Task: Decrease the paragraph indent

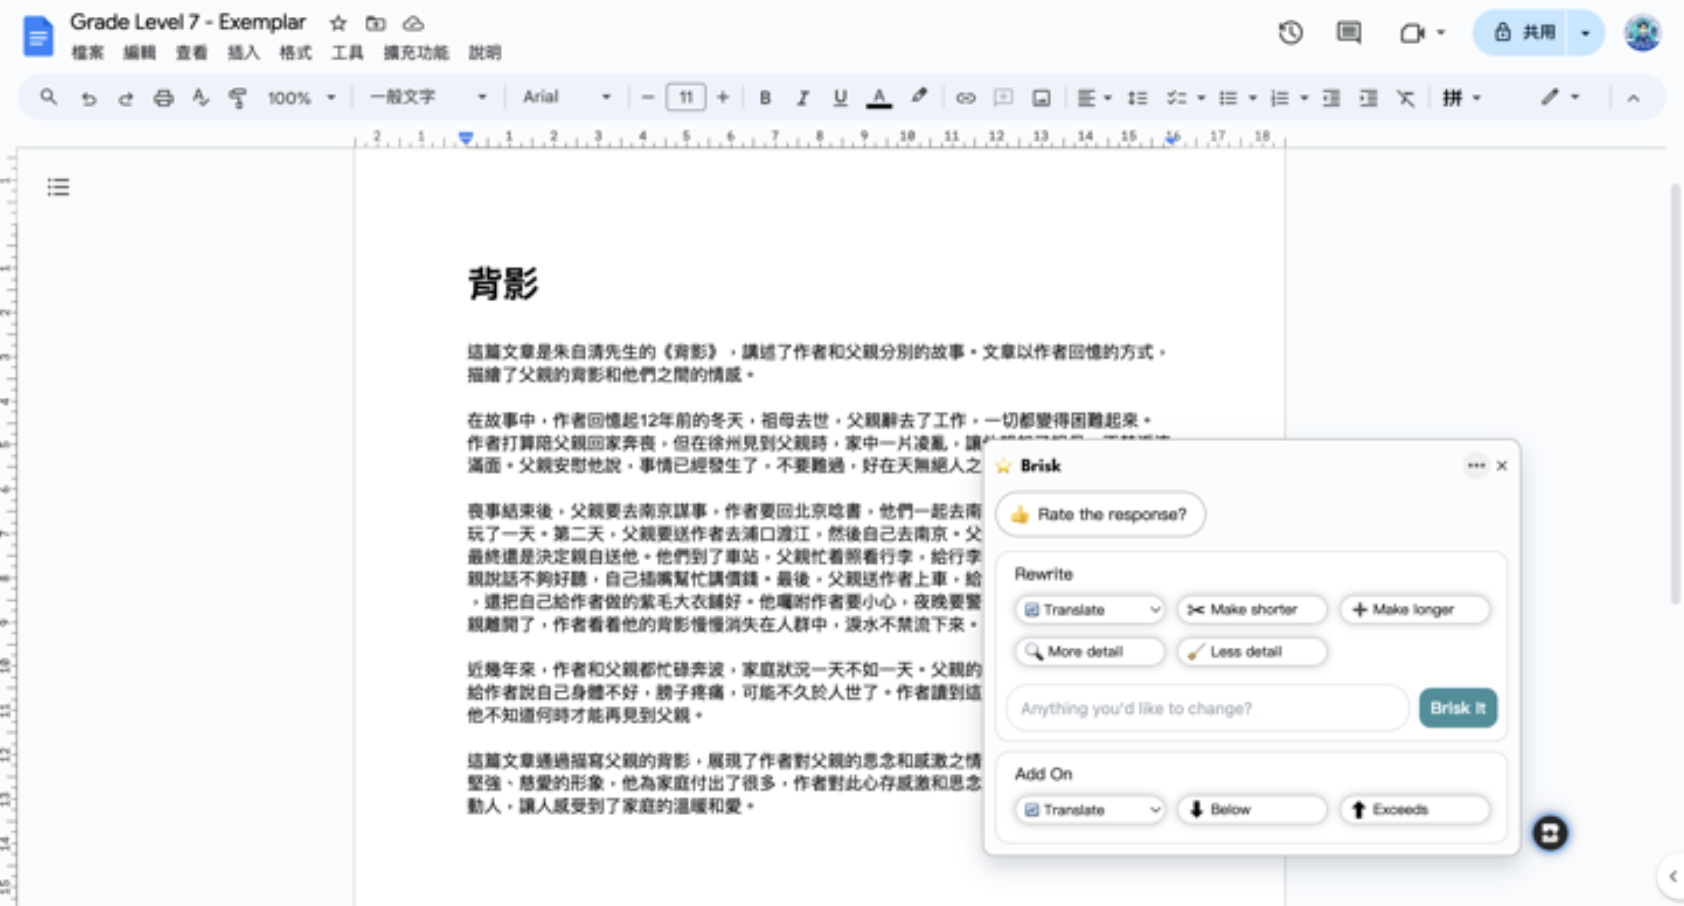Action: pos(1331,98)
